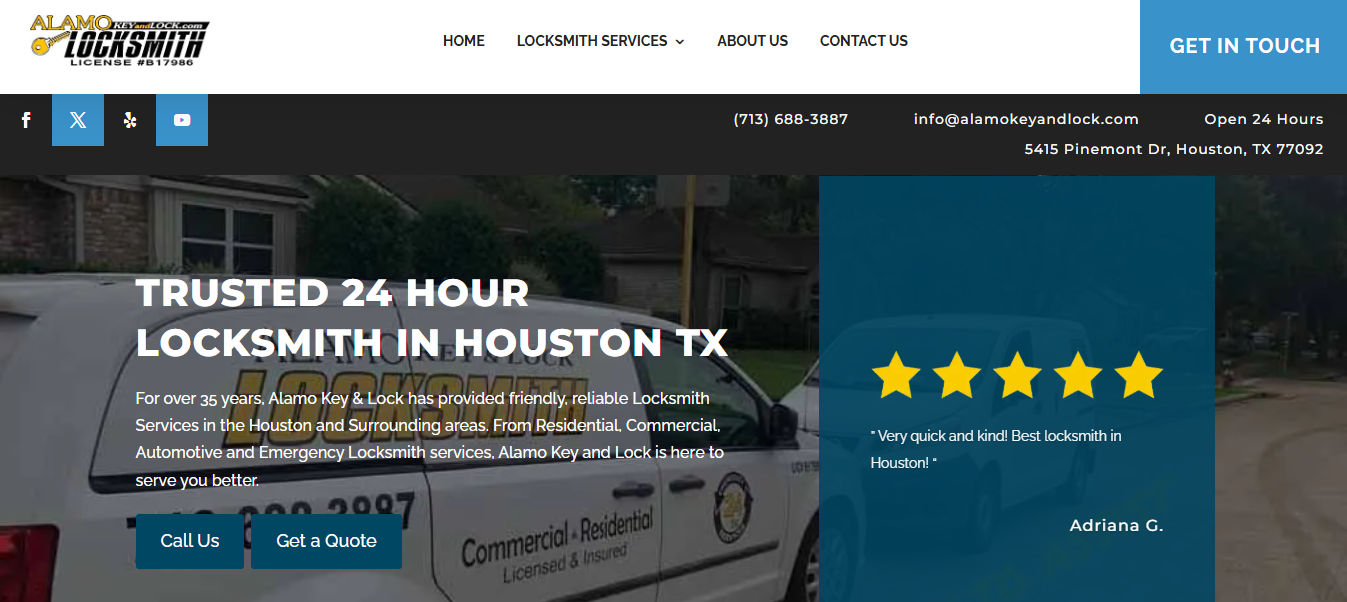The height and width of the screenshot is (602, 1347).
Task: Open the X (Twitter) social icon
Action: click(x=78, y=120)
